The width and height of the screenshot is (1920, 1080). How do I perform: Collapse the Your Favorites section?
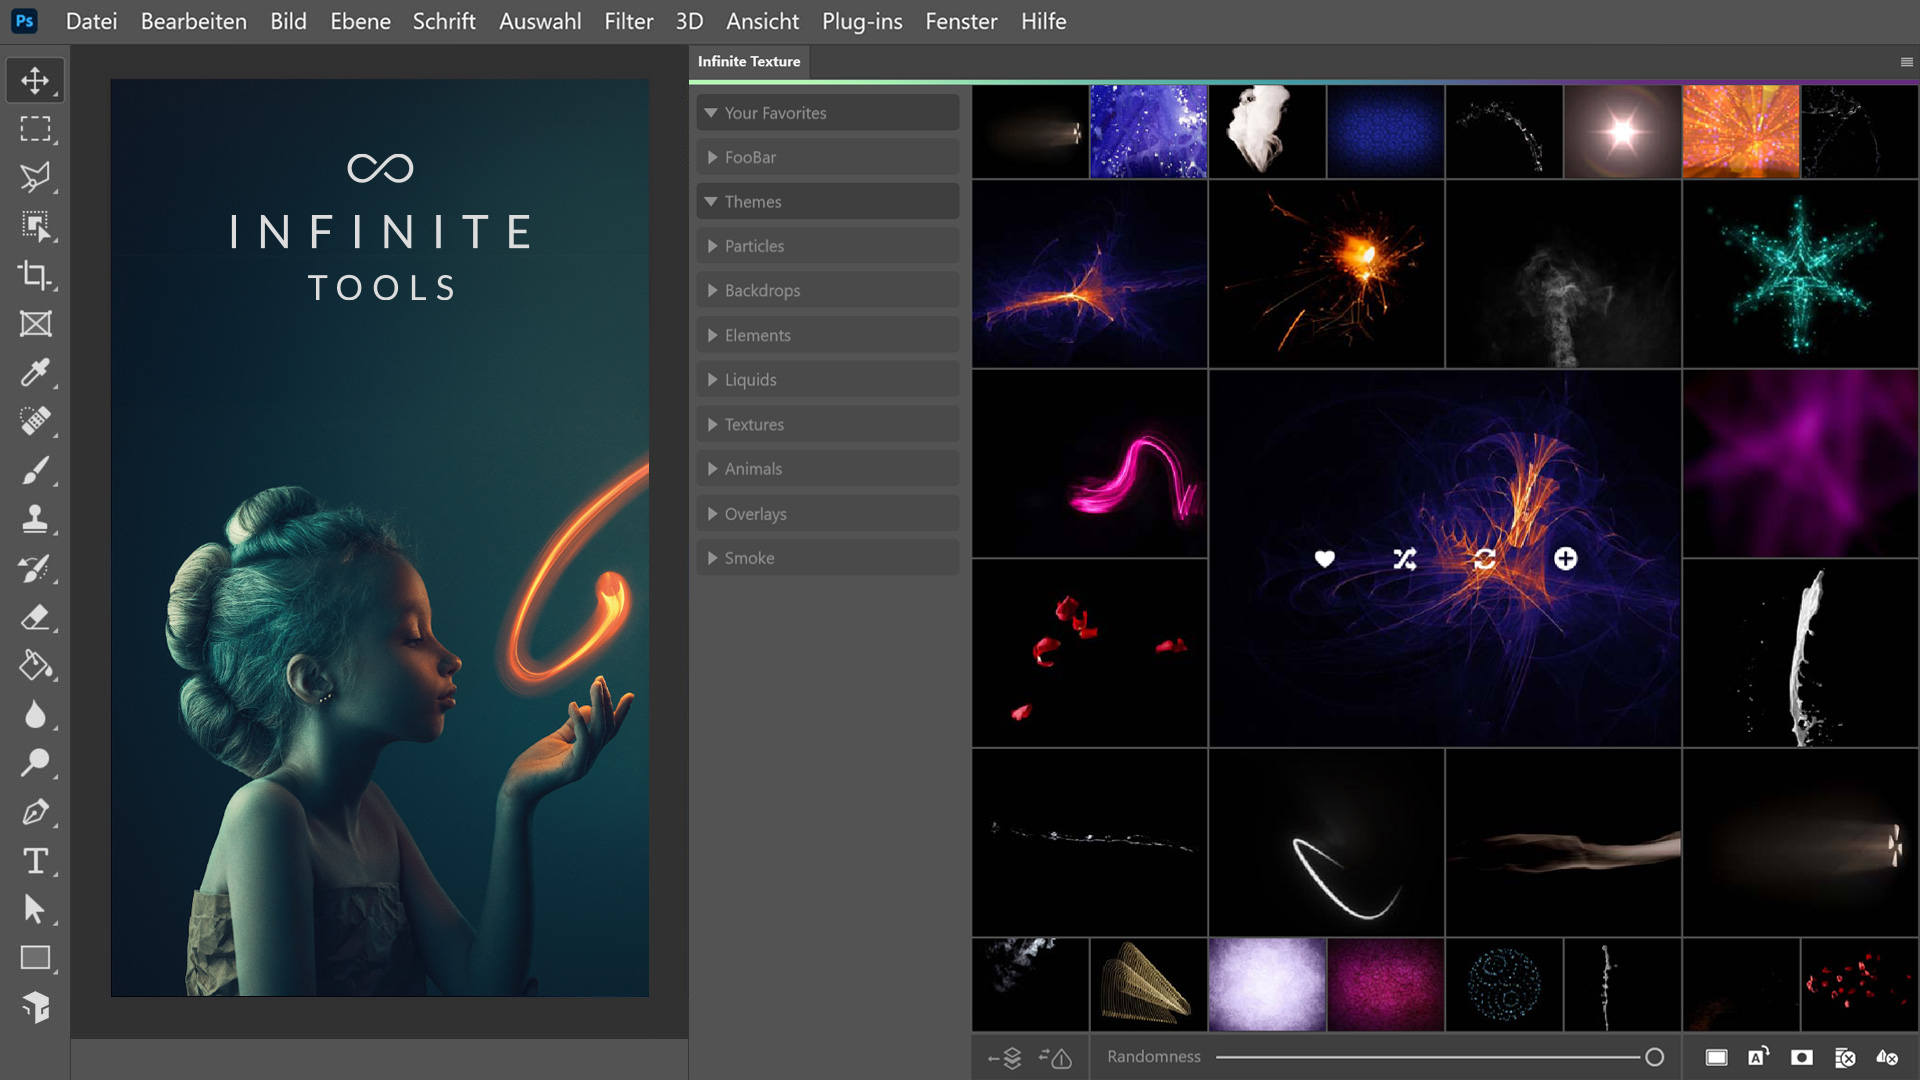point(828,113)
